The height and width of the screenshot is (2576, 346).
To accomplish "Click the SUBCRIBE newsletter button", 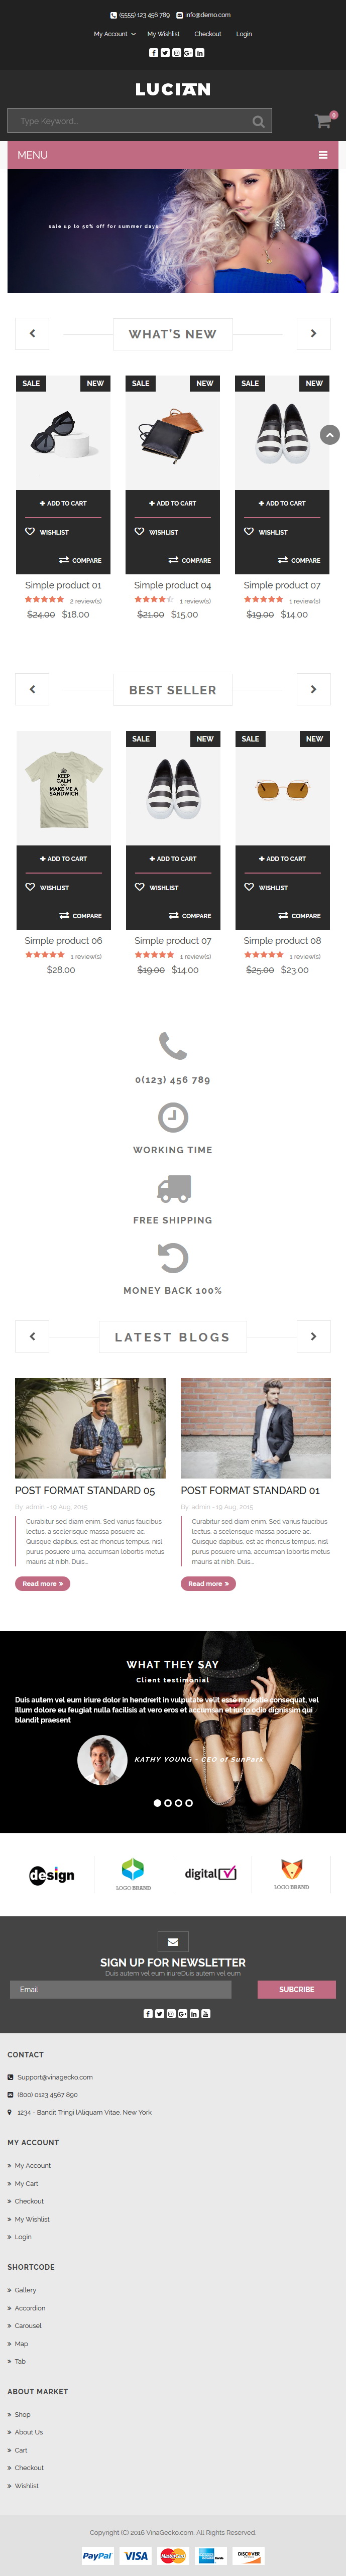I will click(x=296, y=1989).
